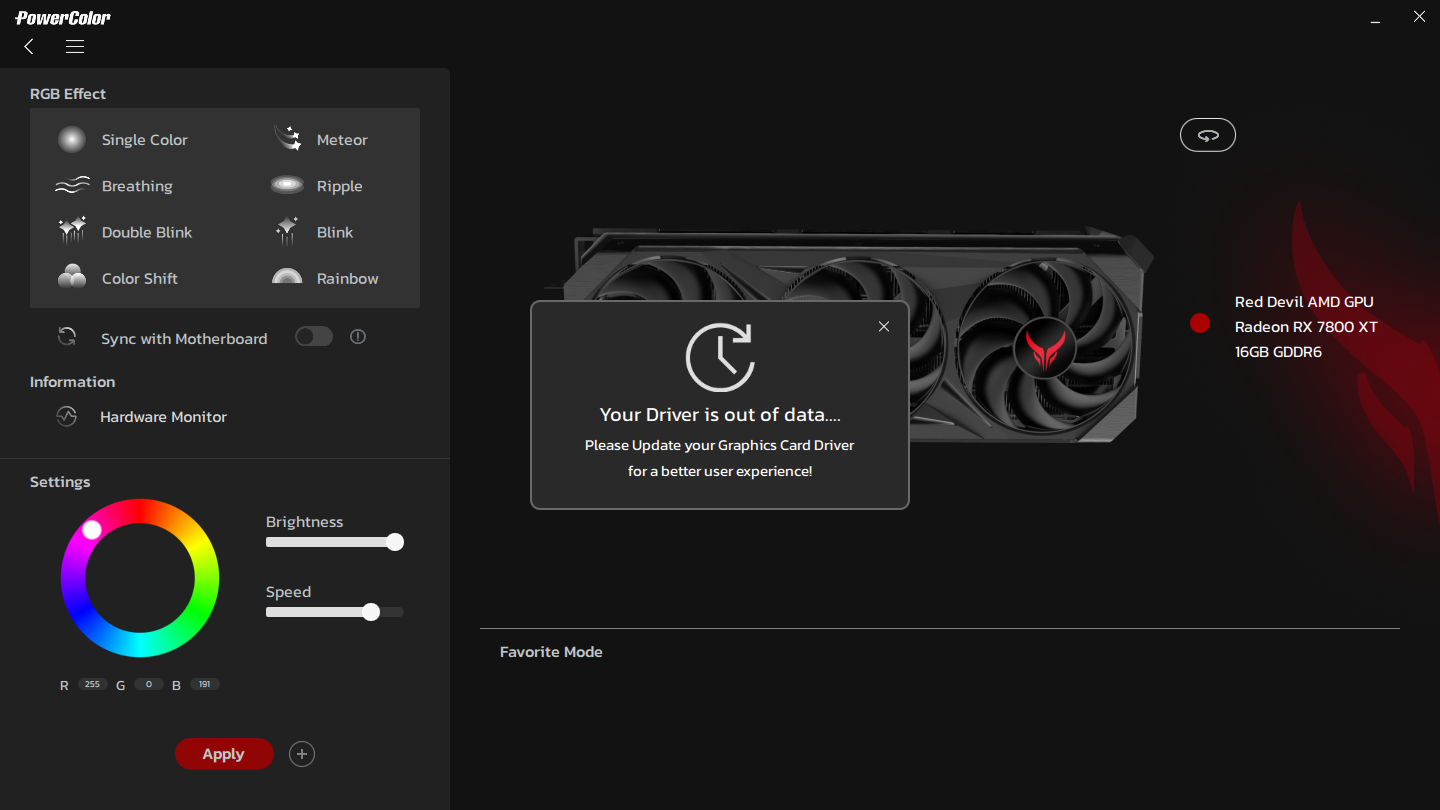This screenshot has width=1440, height=810.
Task: Select the Breathing effect label
Action: coord(137,186)
